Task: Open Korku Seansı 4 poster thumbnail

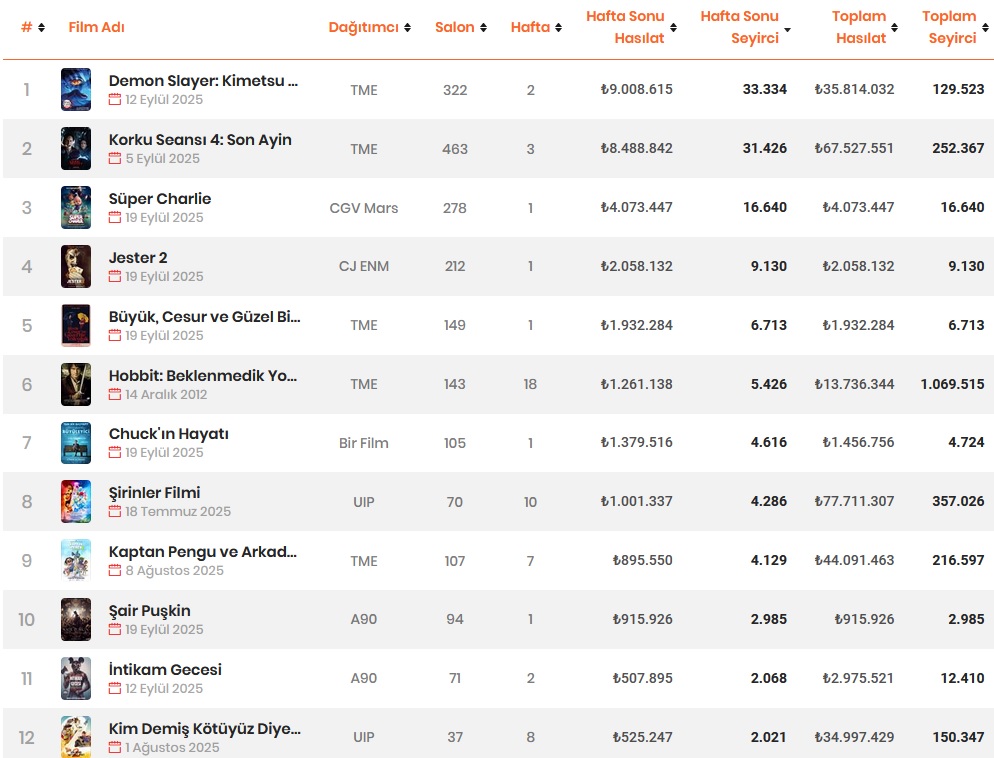Action: click(x=76, y=149)
